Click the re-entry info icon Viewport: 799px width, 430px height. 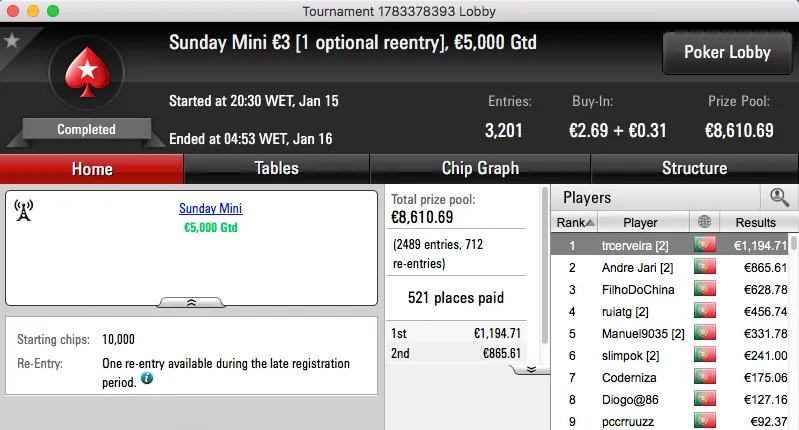click(x=147, y=379)
